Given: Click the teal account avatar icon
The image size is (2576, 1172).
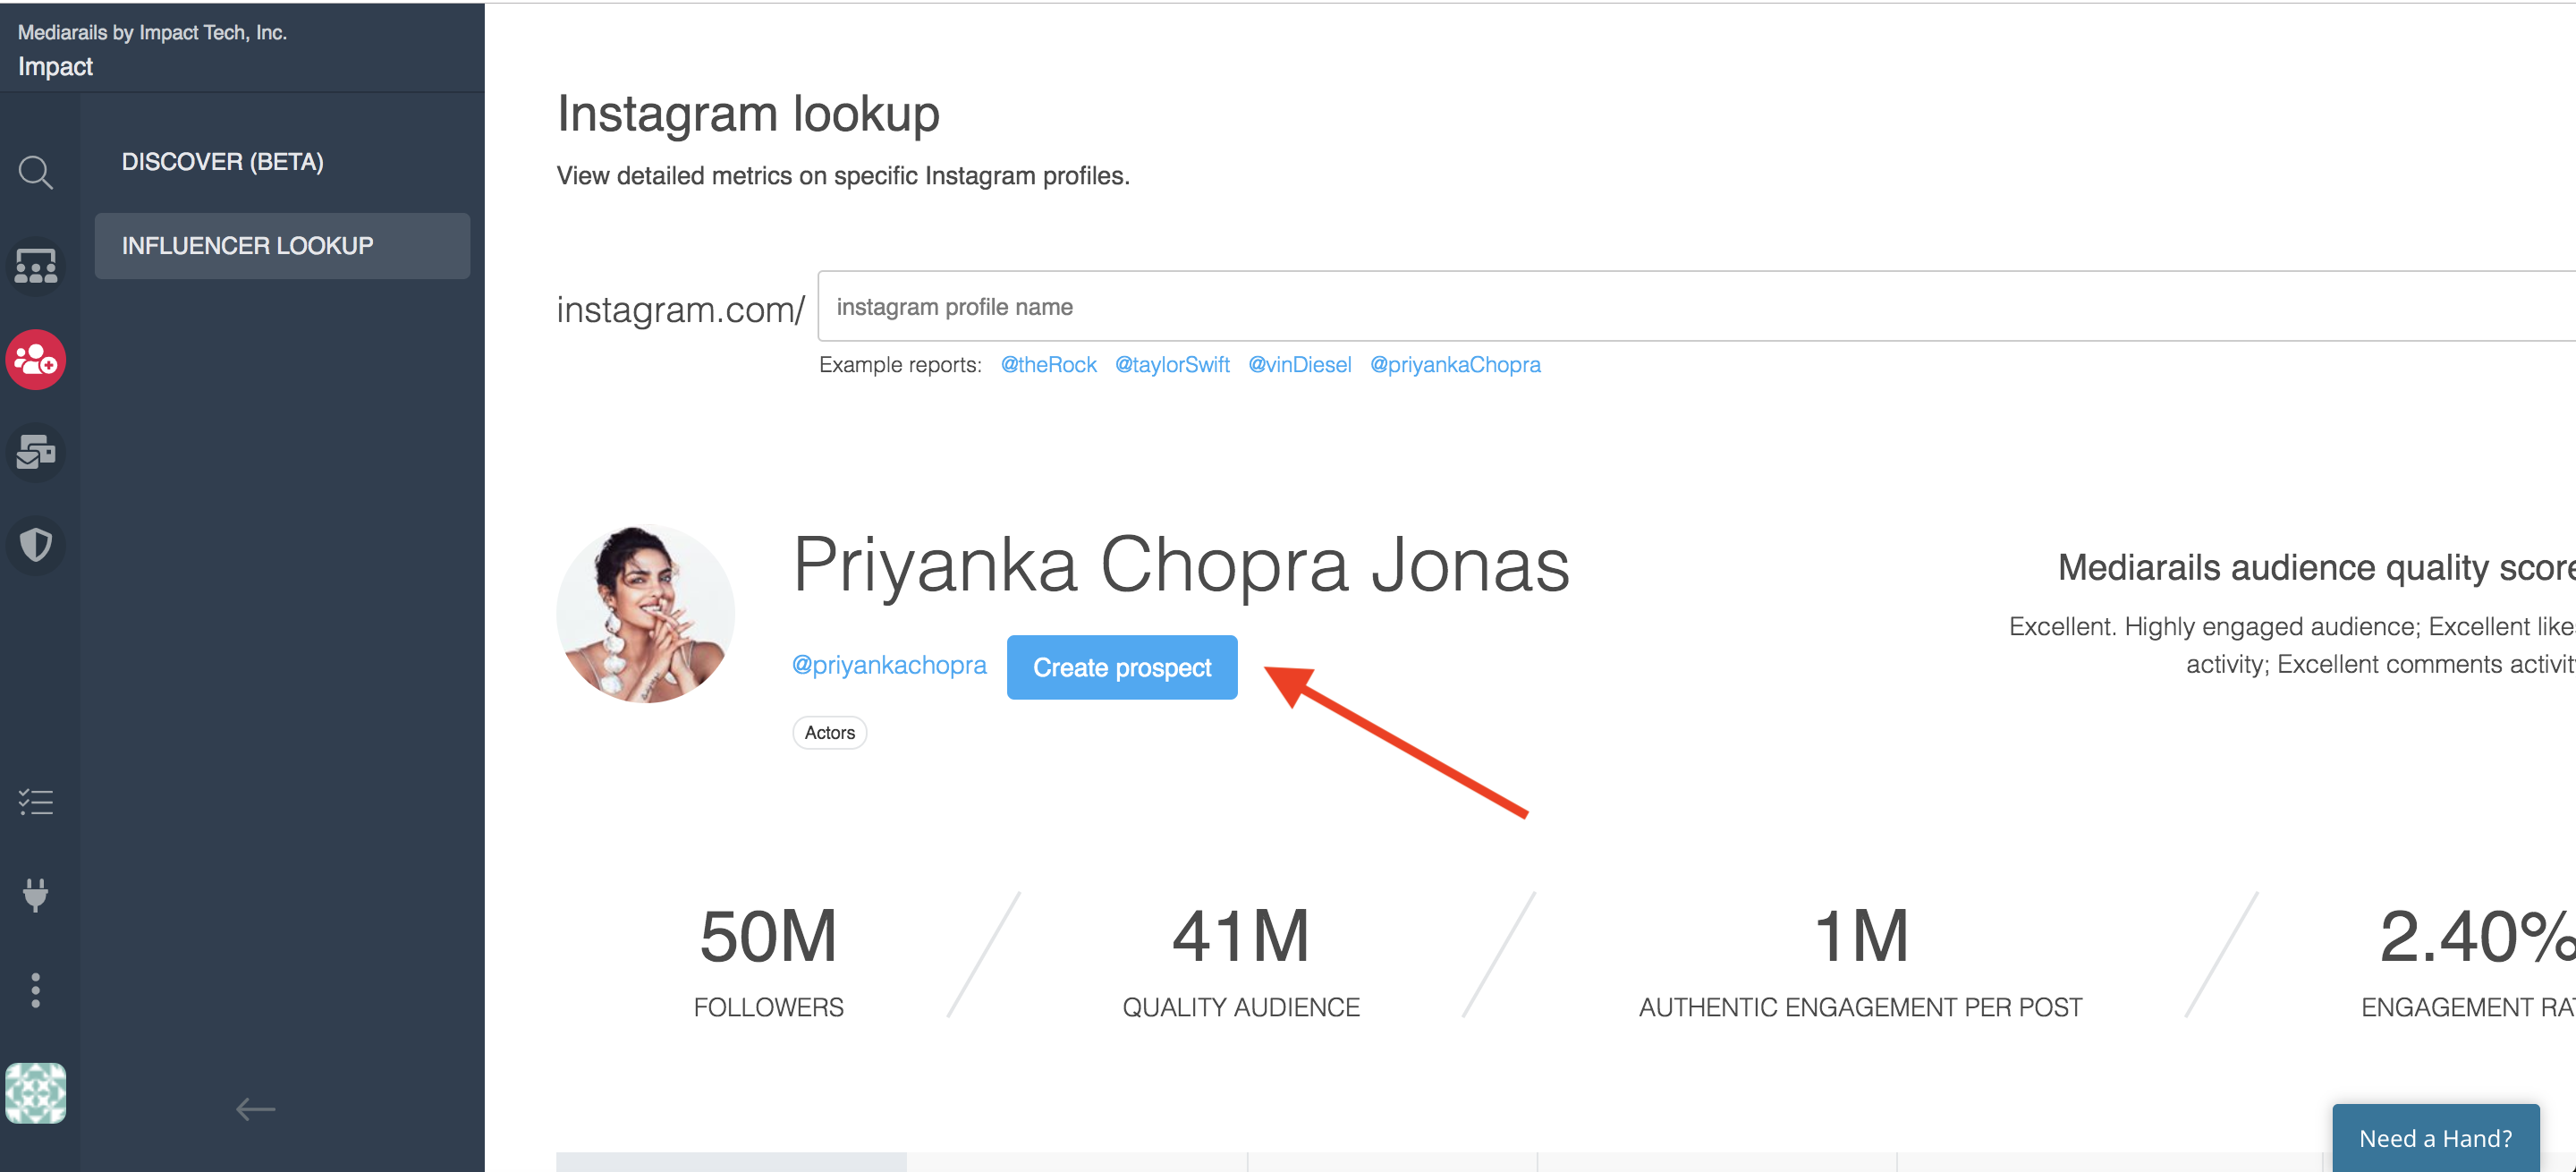Looking at the screenshot, I should 36,1093.
